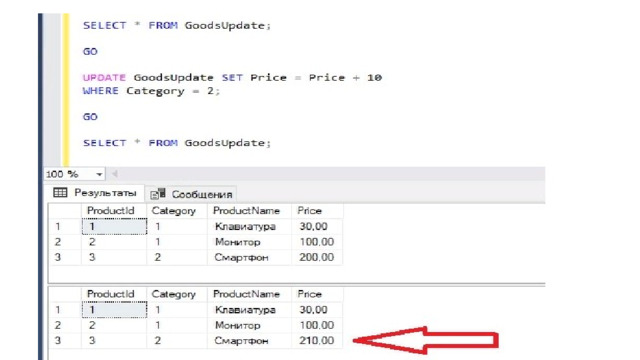The height and width of the screenshot is (360, 640).
Task: Click first SELECT keyword in editor
Action: 104,25
